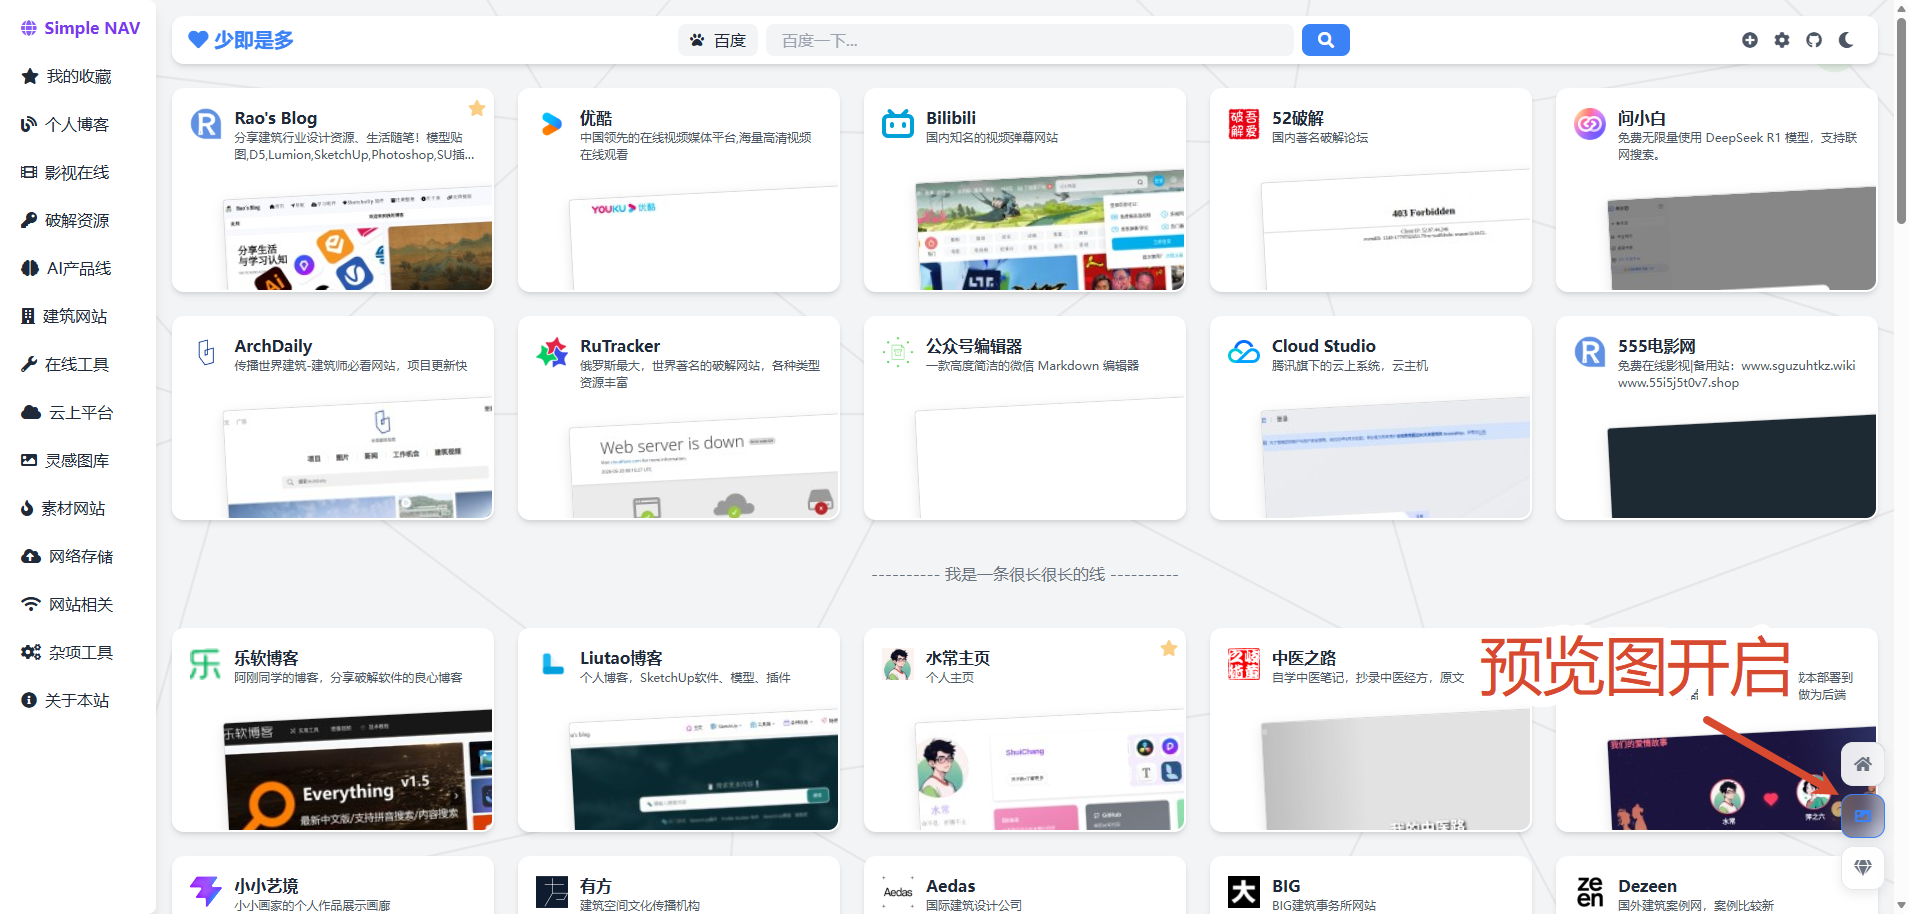Click the 中医之路 red seal icon

[1243, 664]
